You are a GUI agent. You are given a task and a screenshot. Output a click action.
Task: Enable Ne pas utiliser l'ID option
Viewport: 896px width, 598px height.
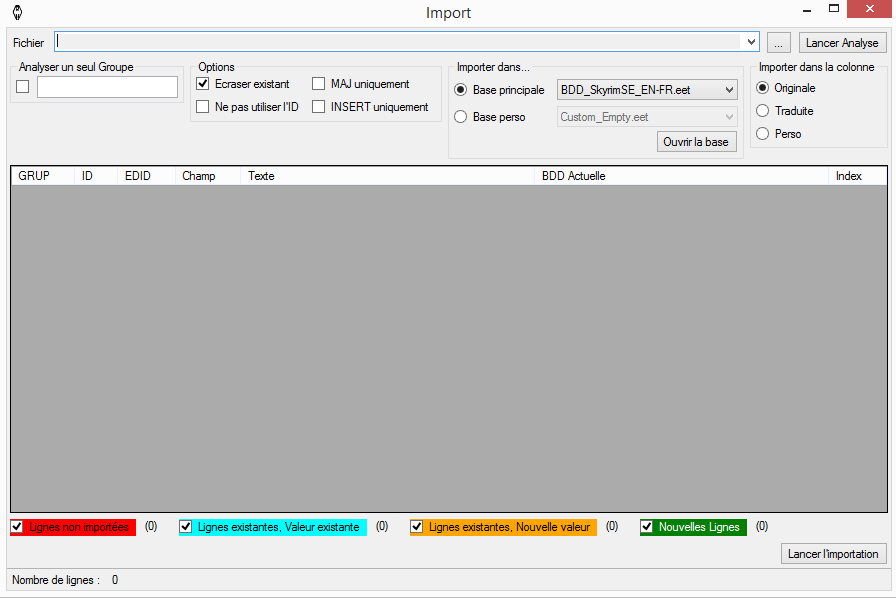click(203, 107)
